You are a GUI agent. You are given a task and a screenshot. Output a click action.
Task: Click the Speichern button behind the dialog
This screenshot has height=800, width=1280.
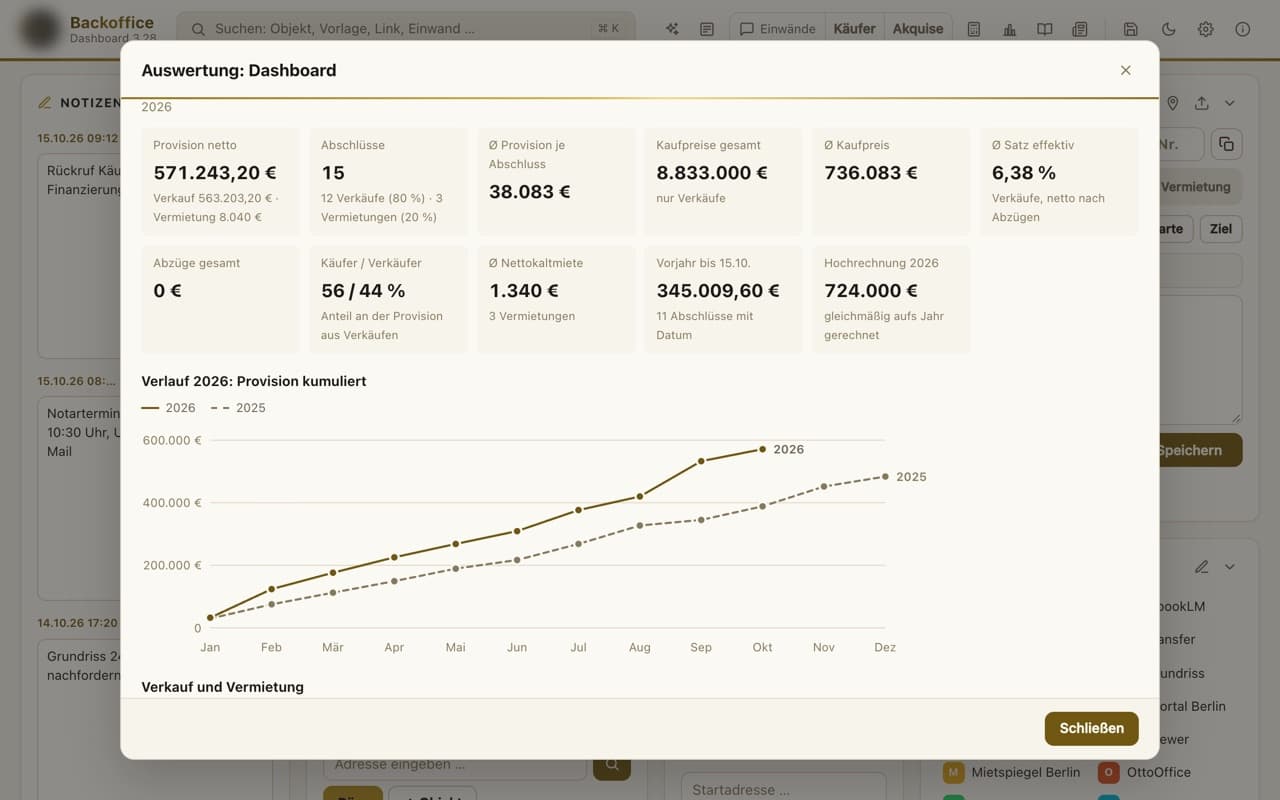click(x=1200, y=450)
